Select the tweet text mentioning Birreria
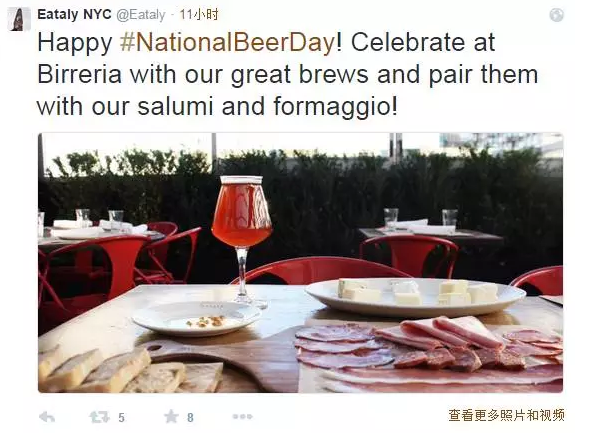Viewport: 603px width, 433px height. [x=287, y=74]
